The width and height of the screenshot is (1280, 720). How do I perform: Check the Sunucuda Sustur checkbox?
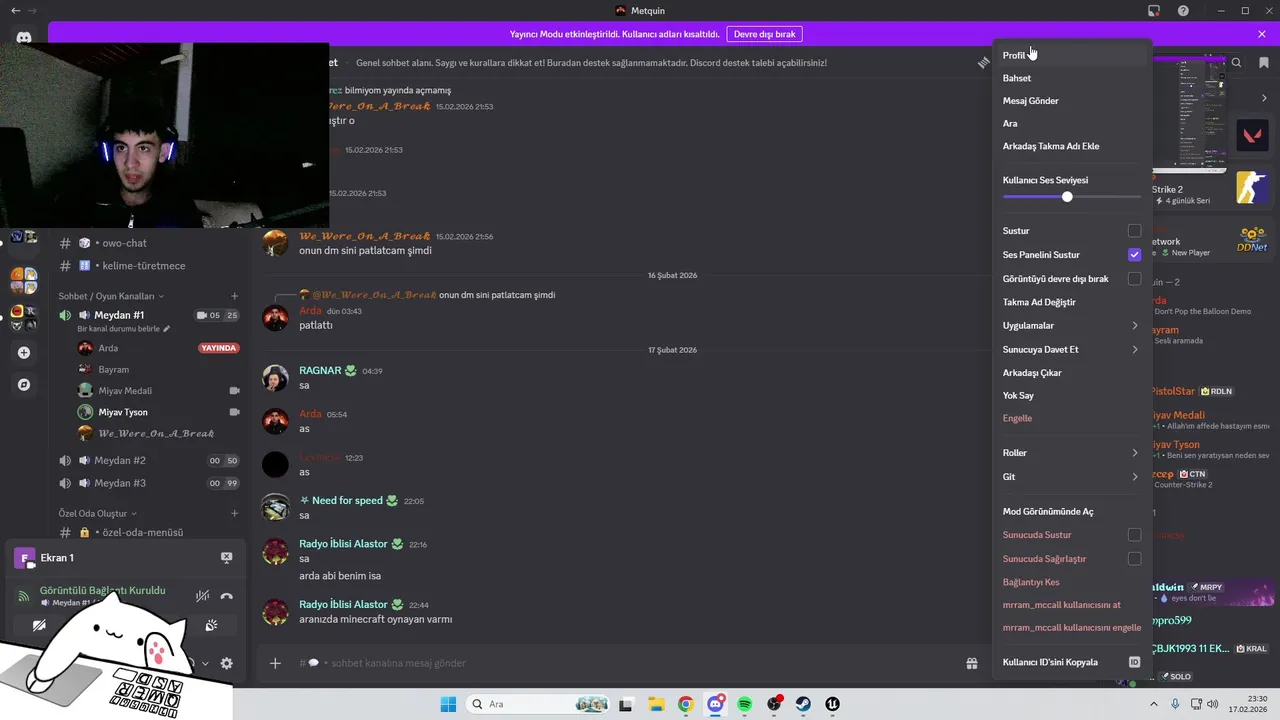tap(1134, 535)
